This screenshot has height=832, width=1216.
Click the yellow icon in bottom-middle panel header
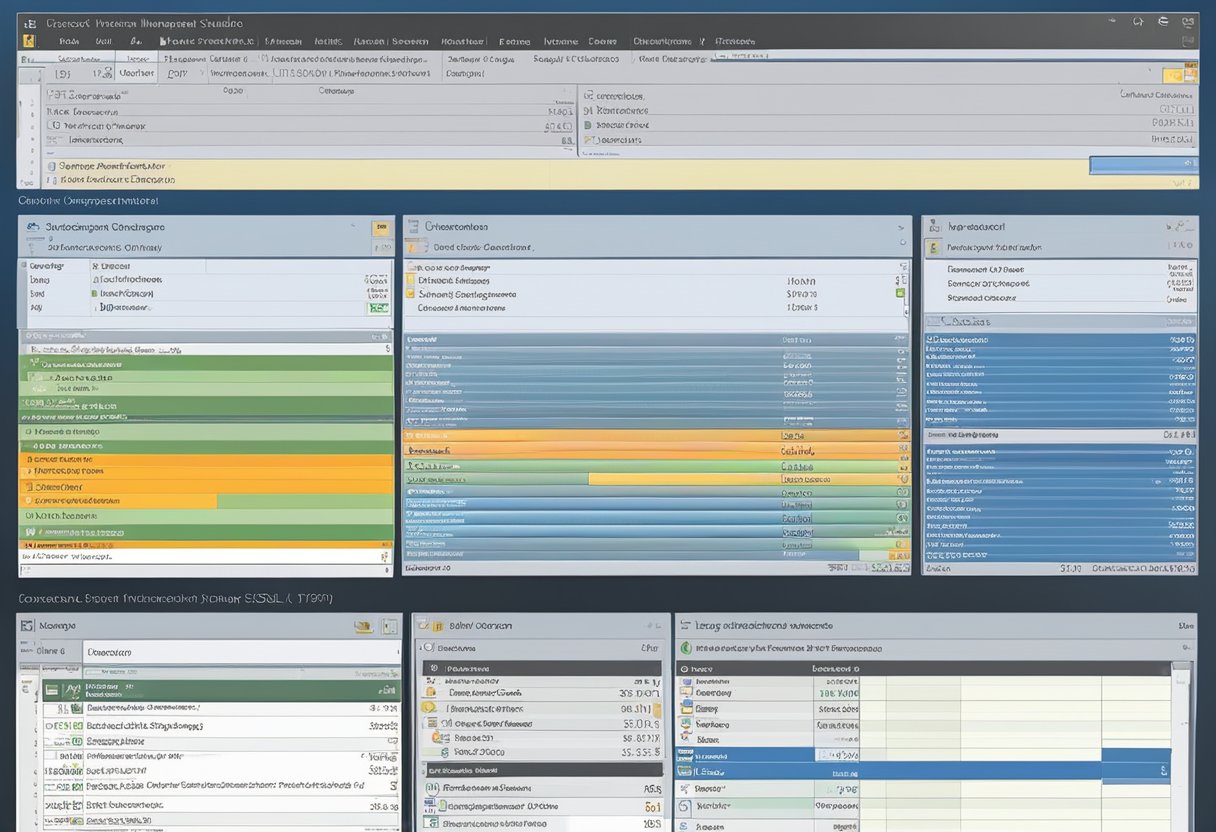click(x=436, y=626)
